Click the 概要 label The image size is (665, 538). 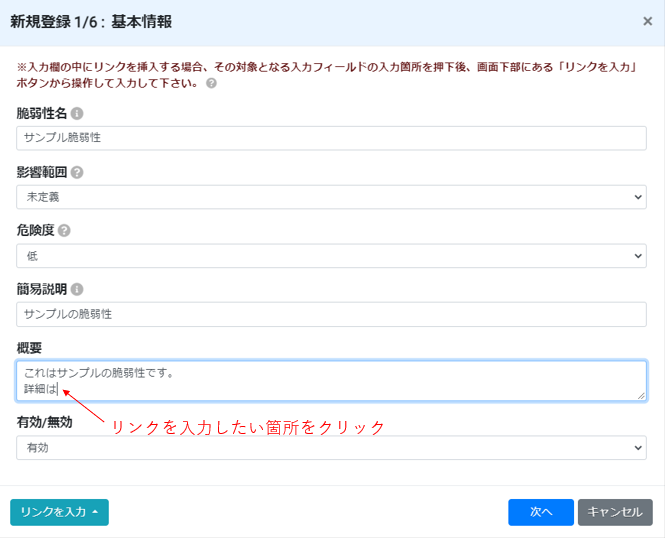point(29,348)
